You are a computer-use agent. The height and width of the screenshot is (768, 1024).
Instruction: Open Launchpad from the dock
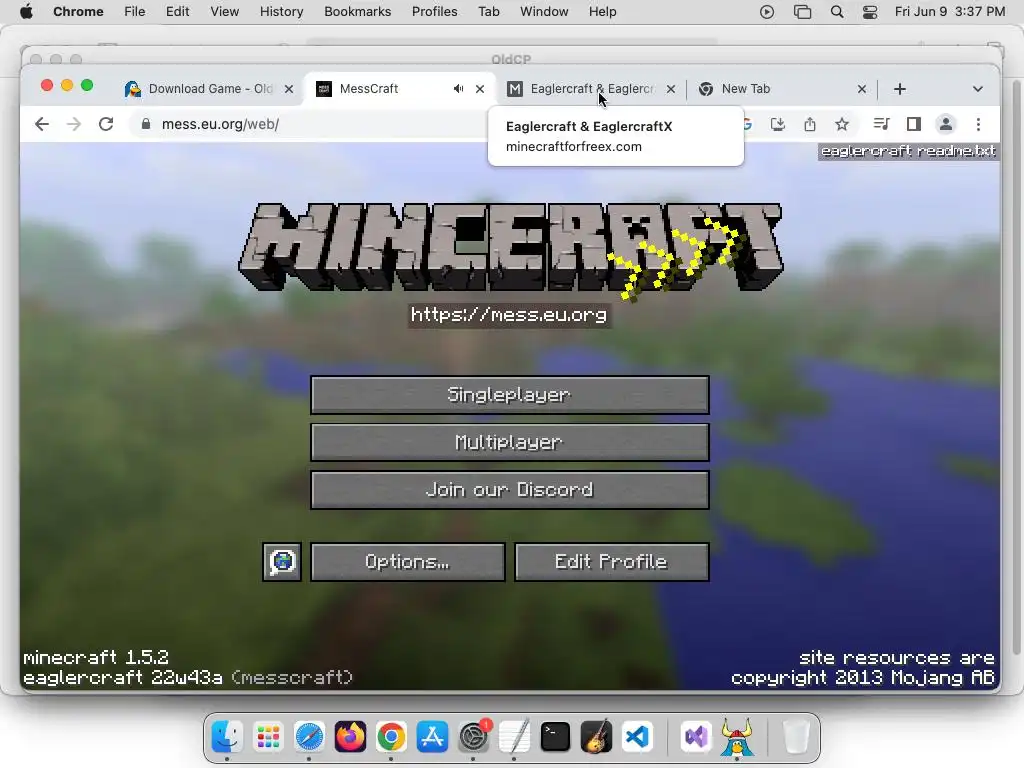pos(268,737)
